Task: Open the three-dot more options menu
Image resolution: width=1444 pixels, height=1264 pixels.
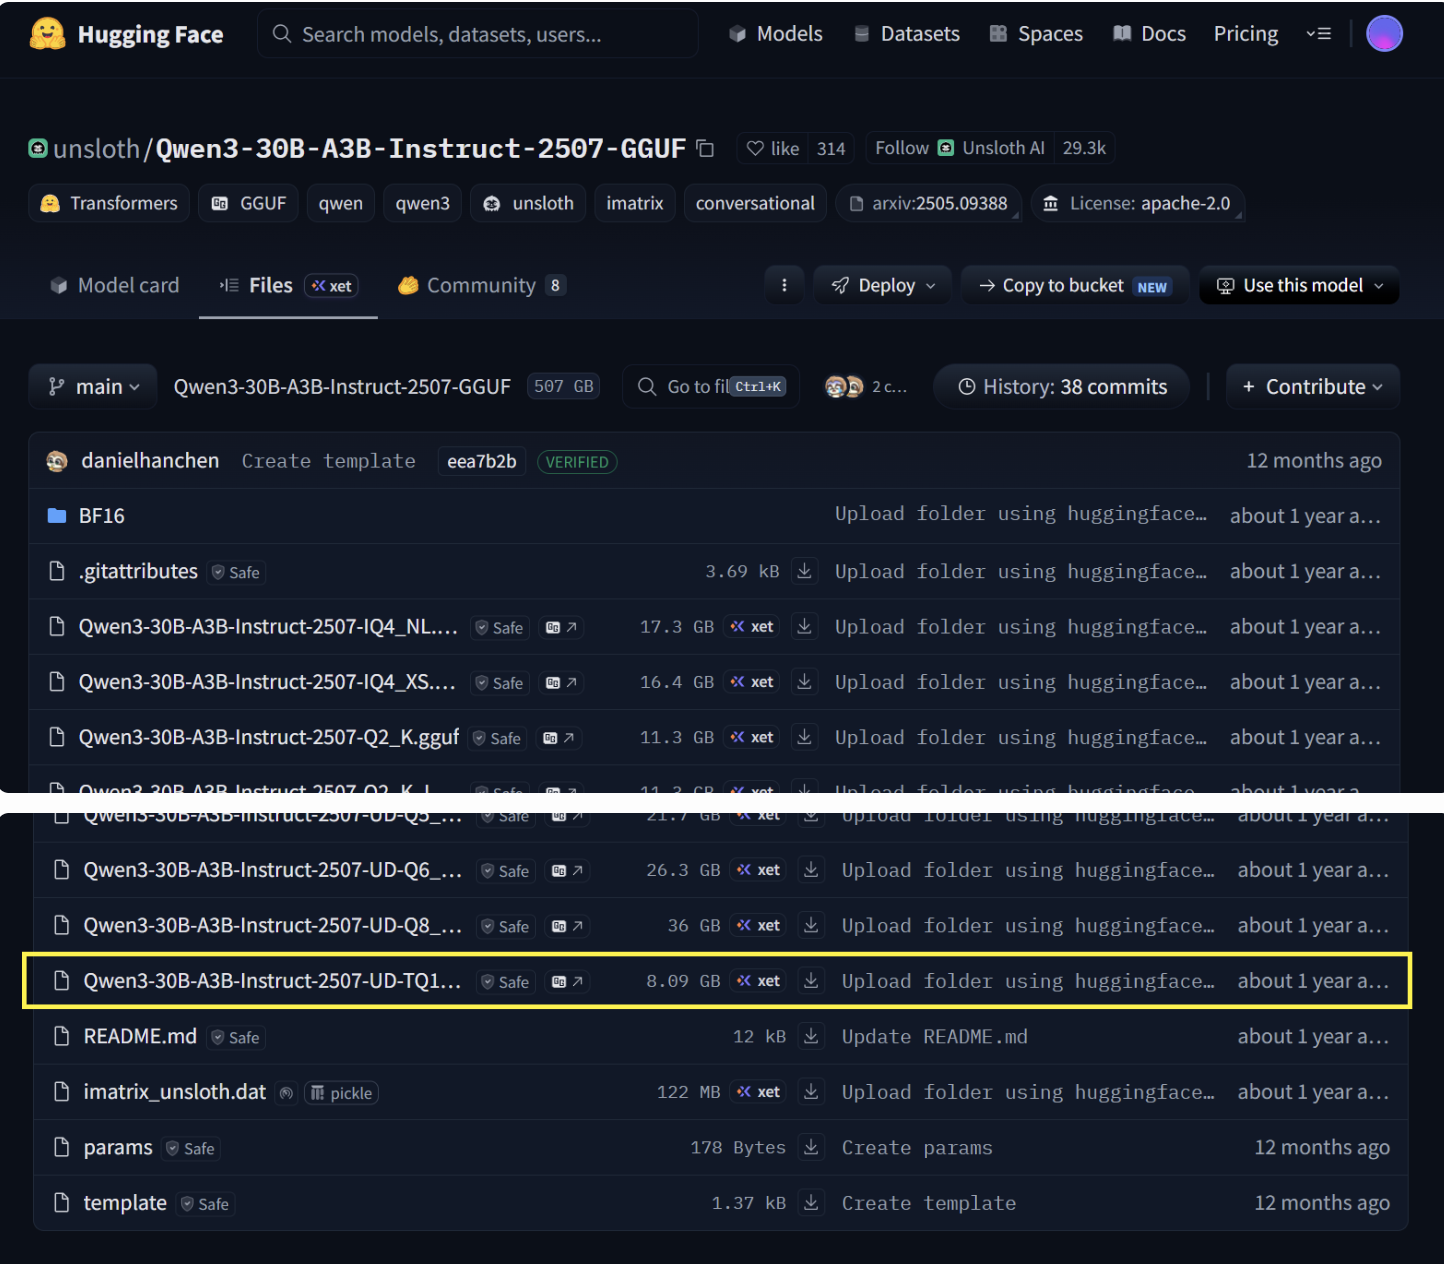Action: click(x=784, y=286)
